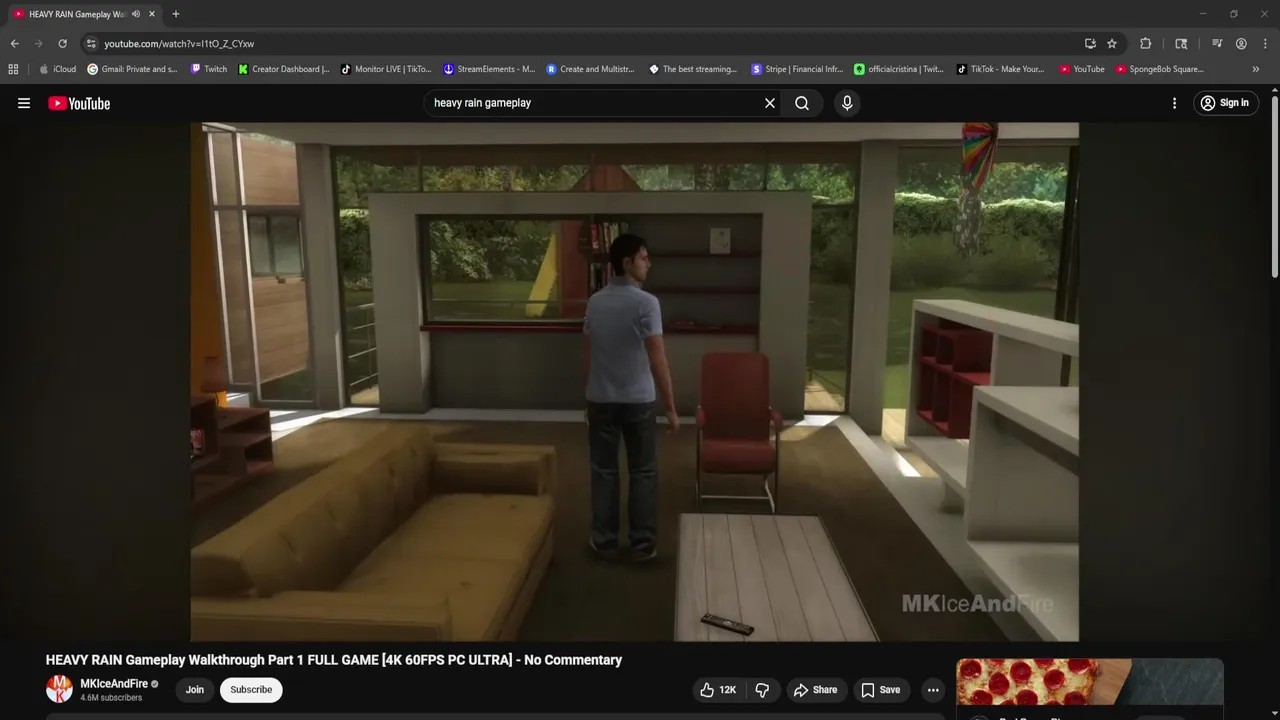1280x720 pixels.
Task: Run search with the magnifier button
Action: click(802, 103)
